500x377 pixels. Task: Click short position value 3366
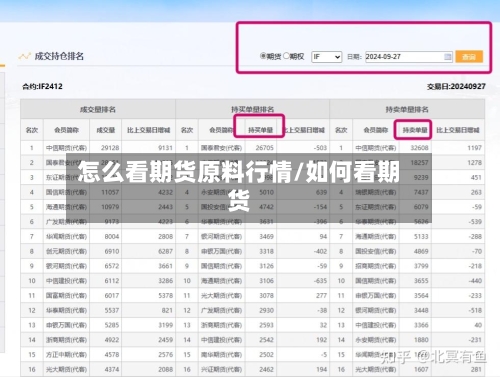[421, 325]
